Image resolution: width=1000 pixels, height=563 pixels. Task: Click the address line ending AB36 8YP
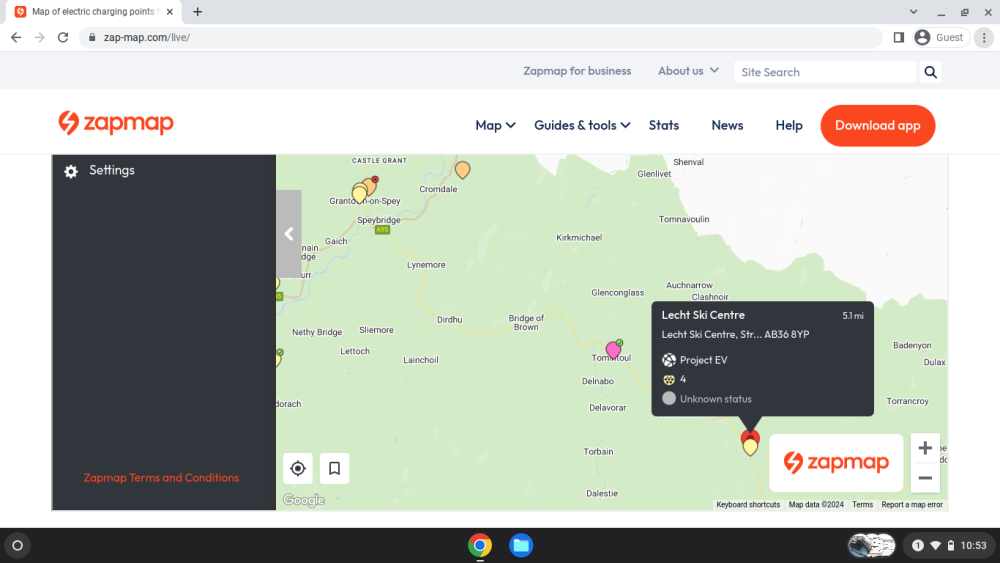click(735, 334)
